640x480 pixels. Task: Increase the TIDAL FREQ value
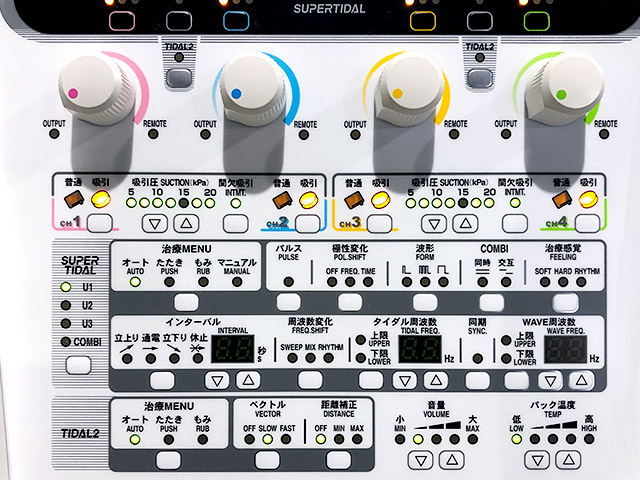click(436, 380)
